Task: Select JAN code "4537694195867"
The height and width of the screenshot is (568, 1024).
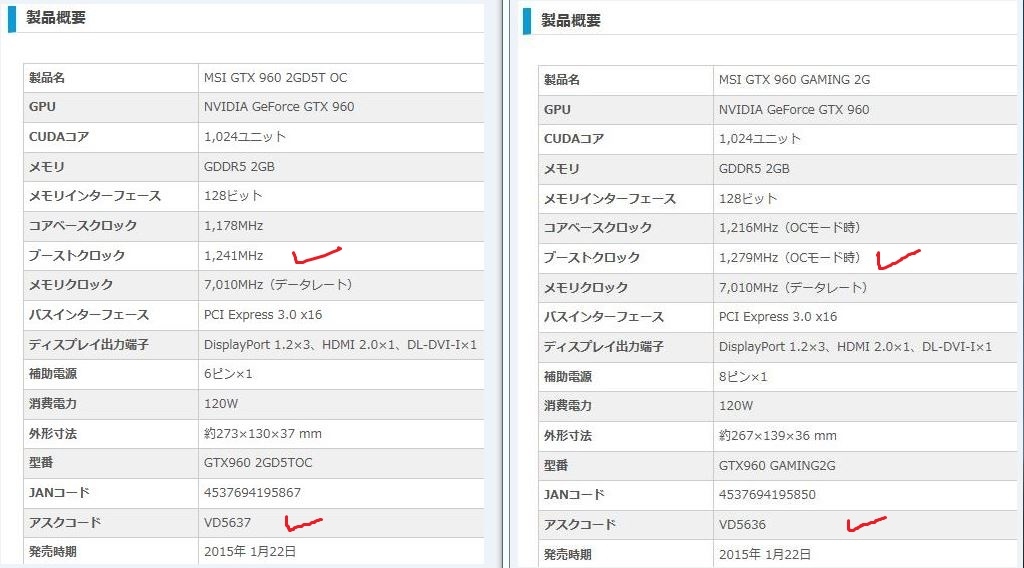Action: point(252,493)
